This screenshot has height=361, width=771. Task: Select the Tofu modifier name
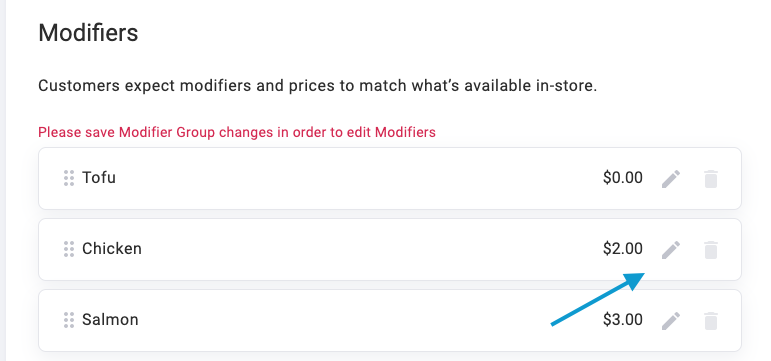(x=99, y=178)
